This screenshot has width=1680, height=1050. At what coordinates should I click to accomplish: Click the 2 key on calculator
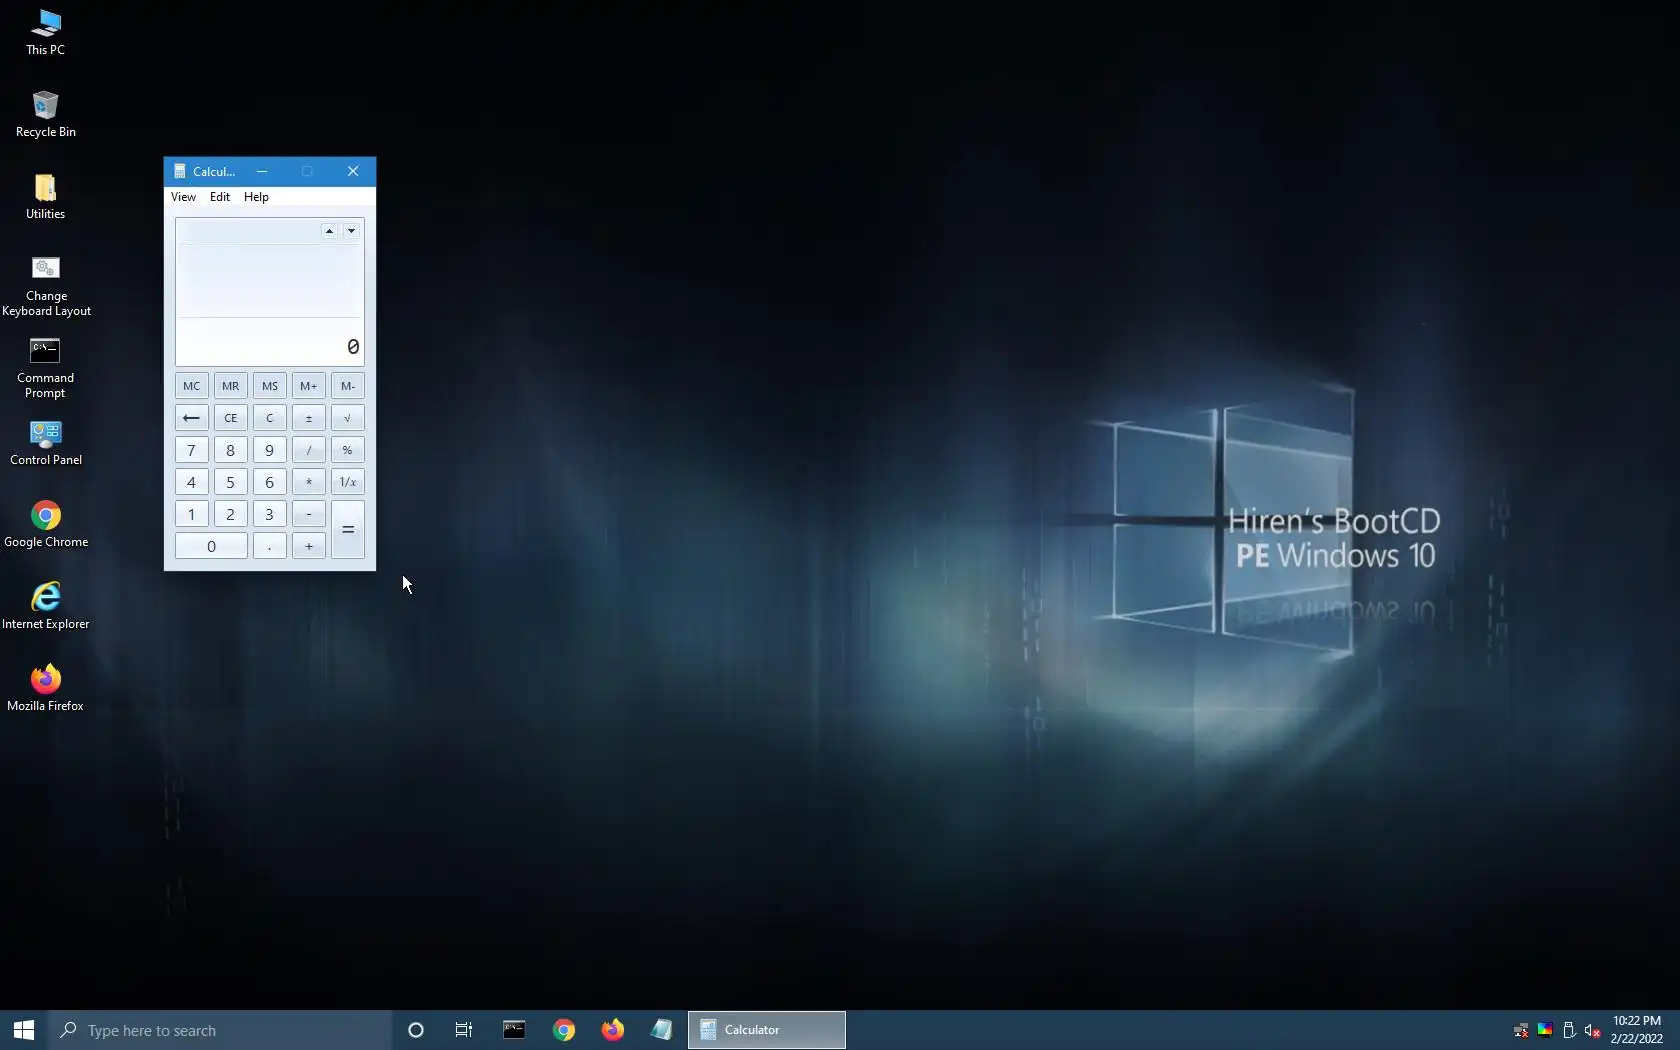coord(230,514)
